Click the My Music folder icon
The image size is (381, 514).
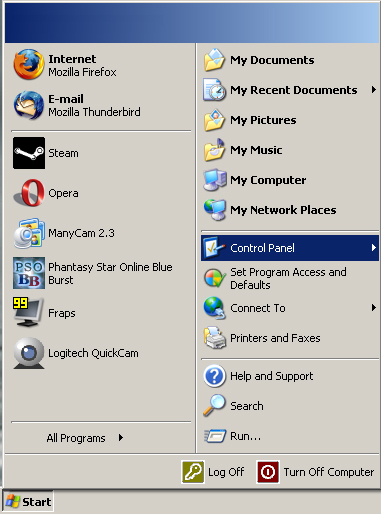215,150
